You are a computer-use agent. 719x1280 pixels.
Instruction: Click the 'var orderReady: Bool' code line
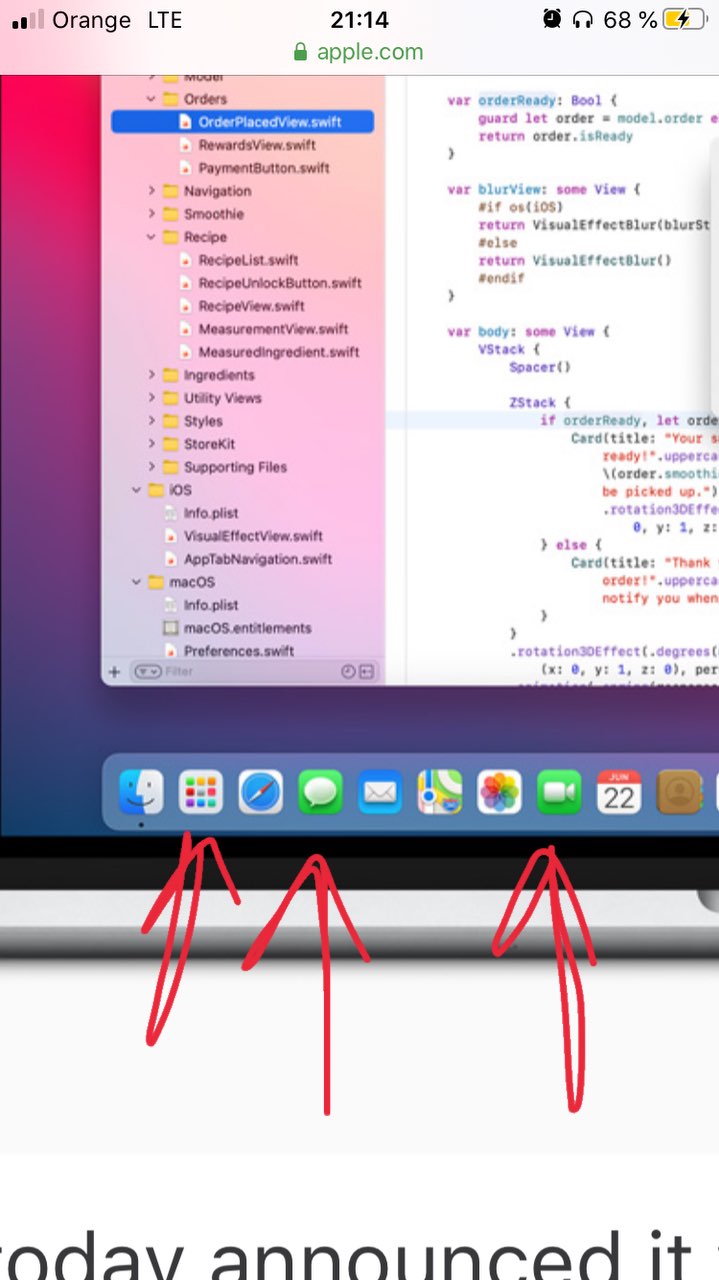click(532, 101)
